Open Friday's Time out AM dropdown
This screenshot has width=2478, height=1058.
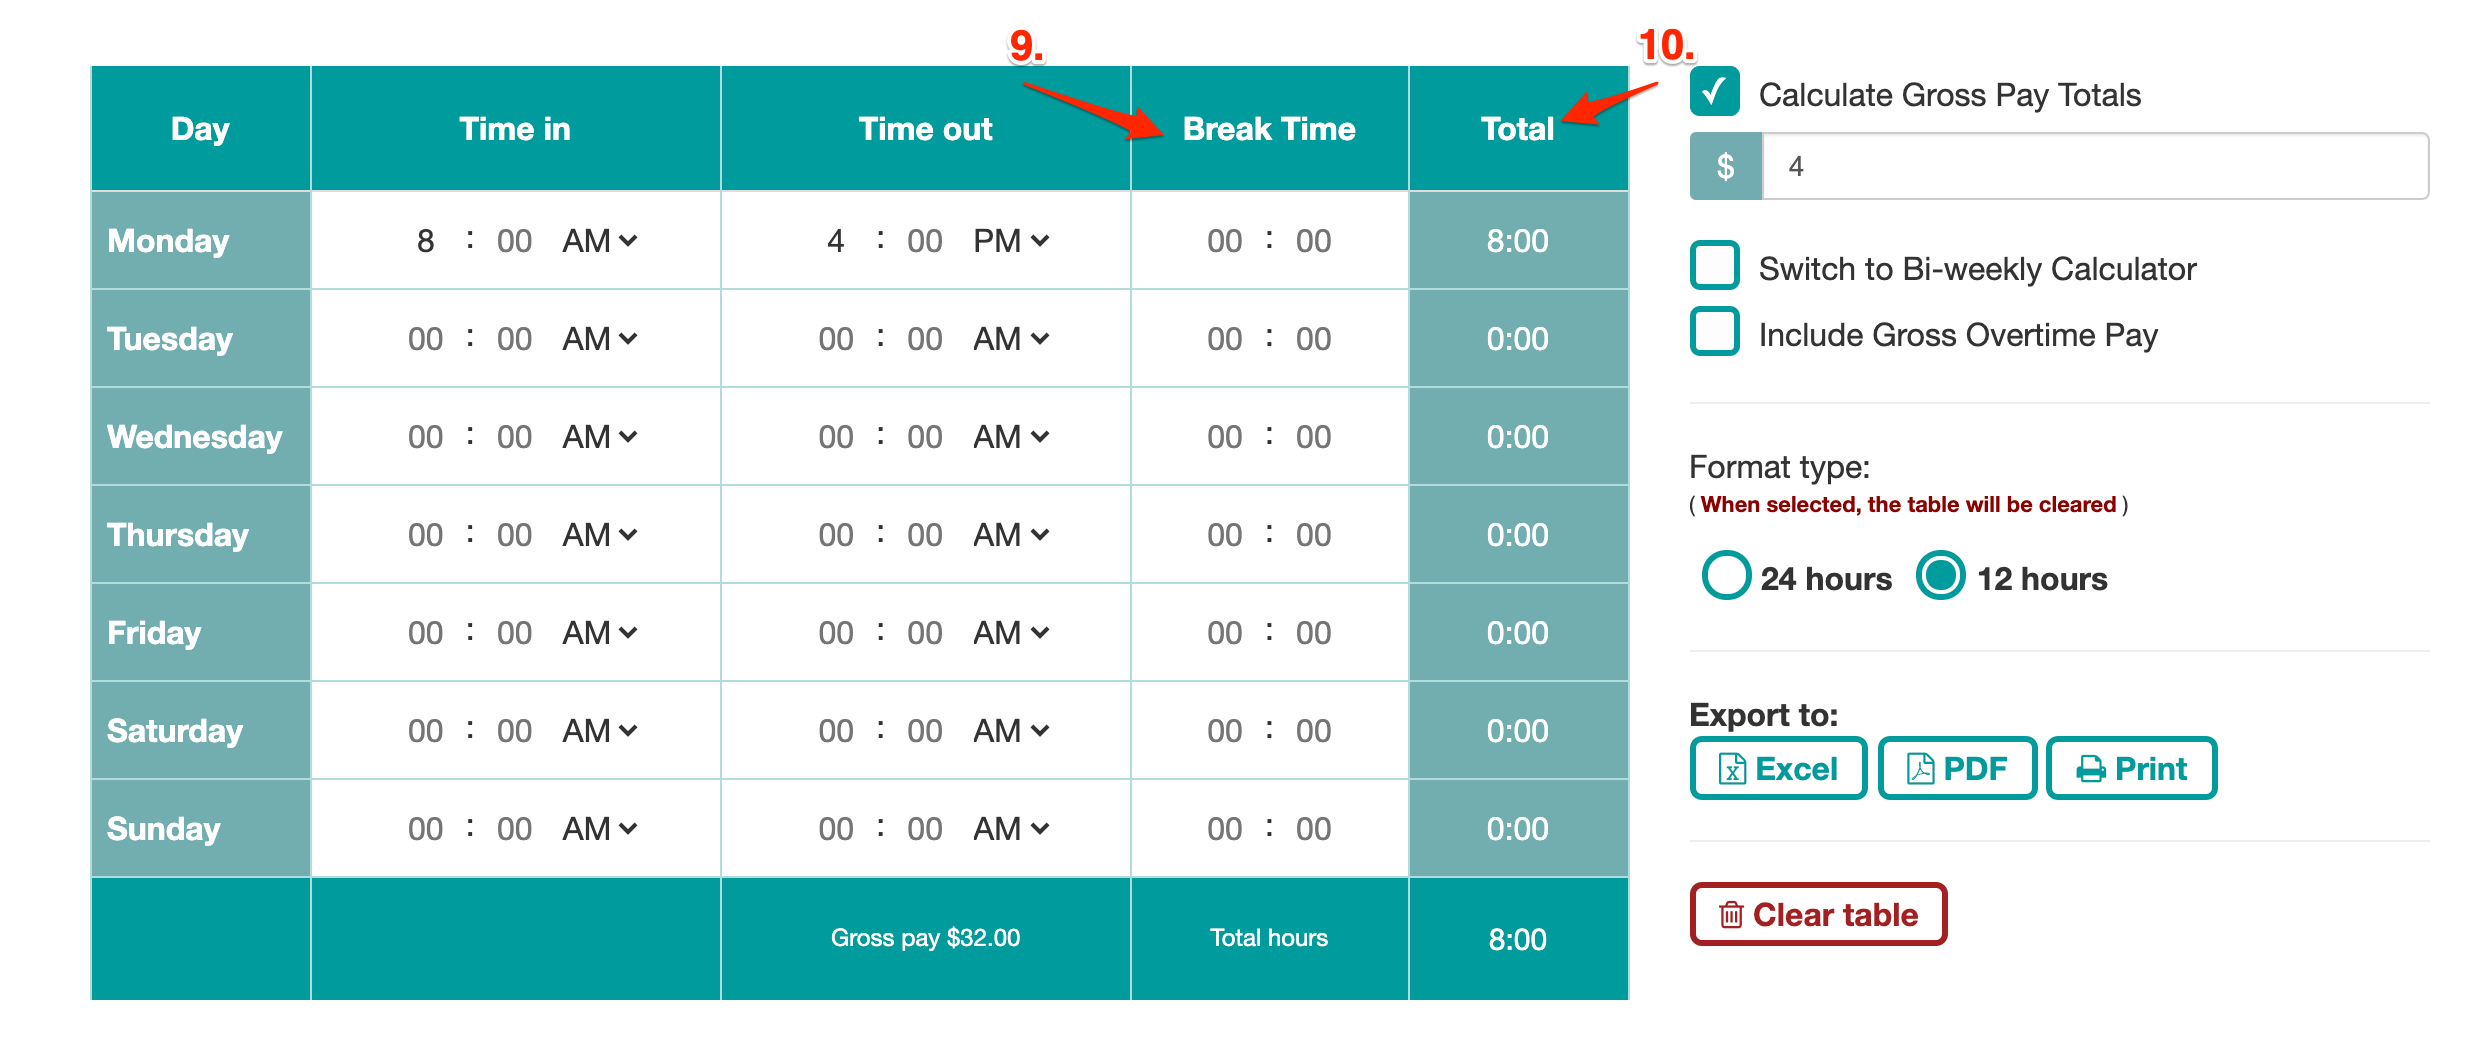(1008, 632)
